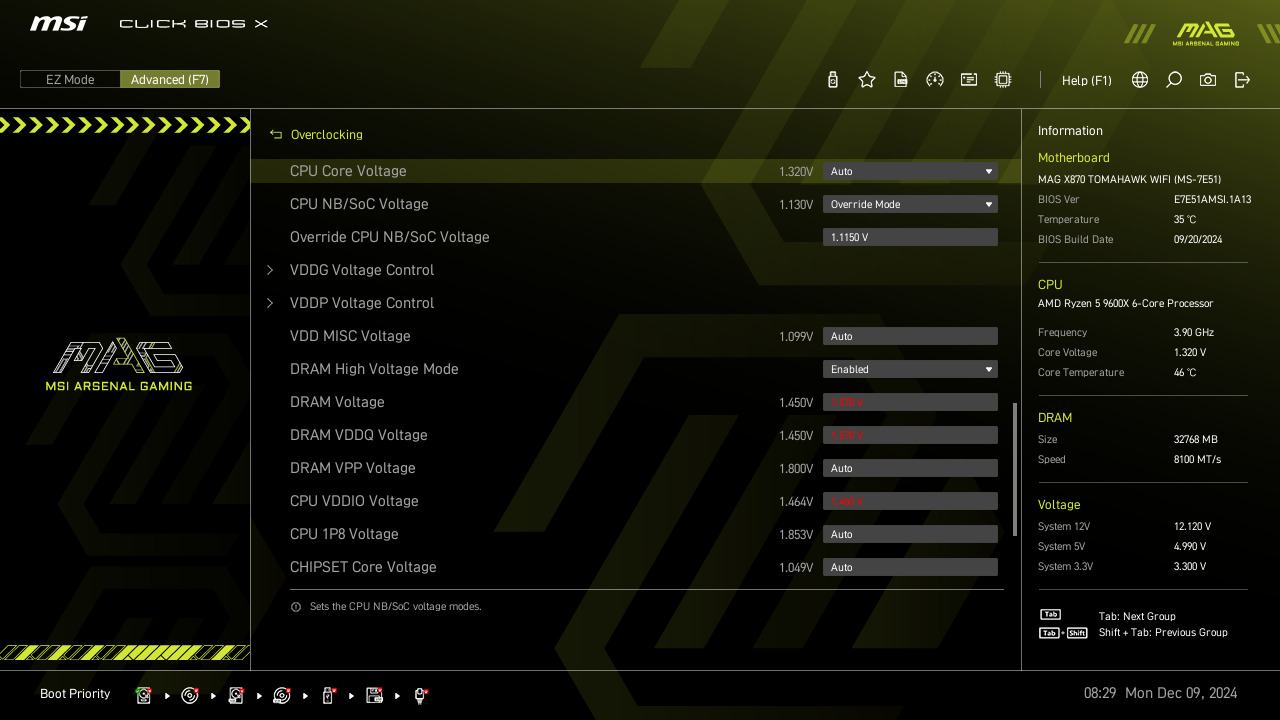Click the info icon beside help description
Viewport: 1280px width, 720px height.
click(x=296, y=607)
